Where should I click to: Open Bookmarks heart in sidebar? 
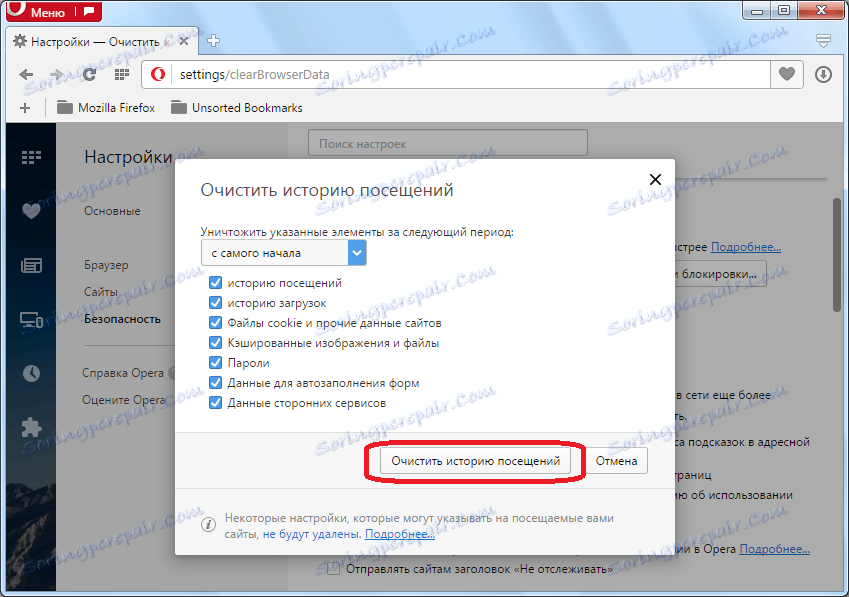[x=31, y=211]
